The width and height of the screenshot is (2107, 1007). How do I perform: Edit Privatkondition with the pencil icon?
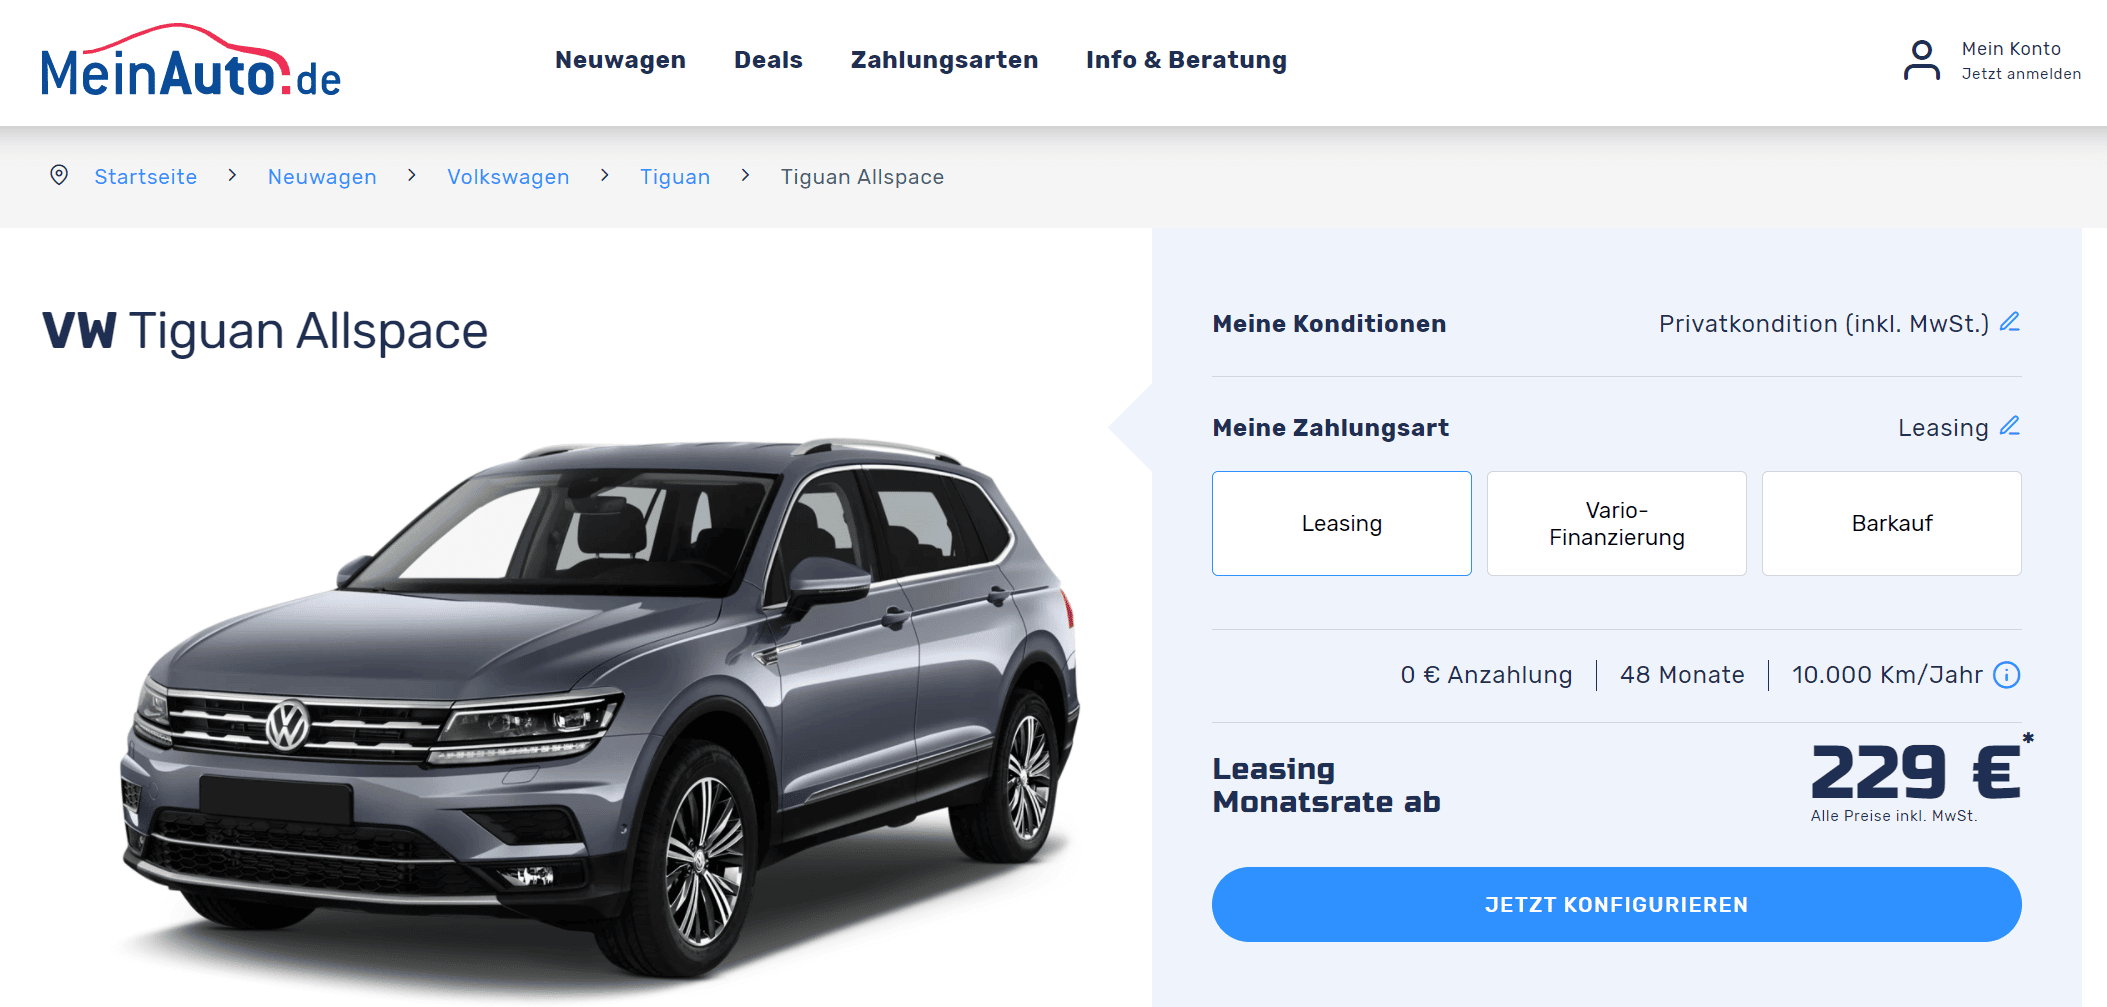[x=2010, y=322]
